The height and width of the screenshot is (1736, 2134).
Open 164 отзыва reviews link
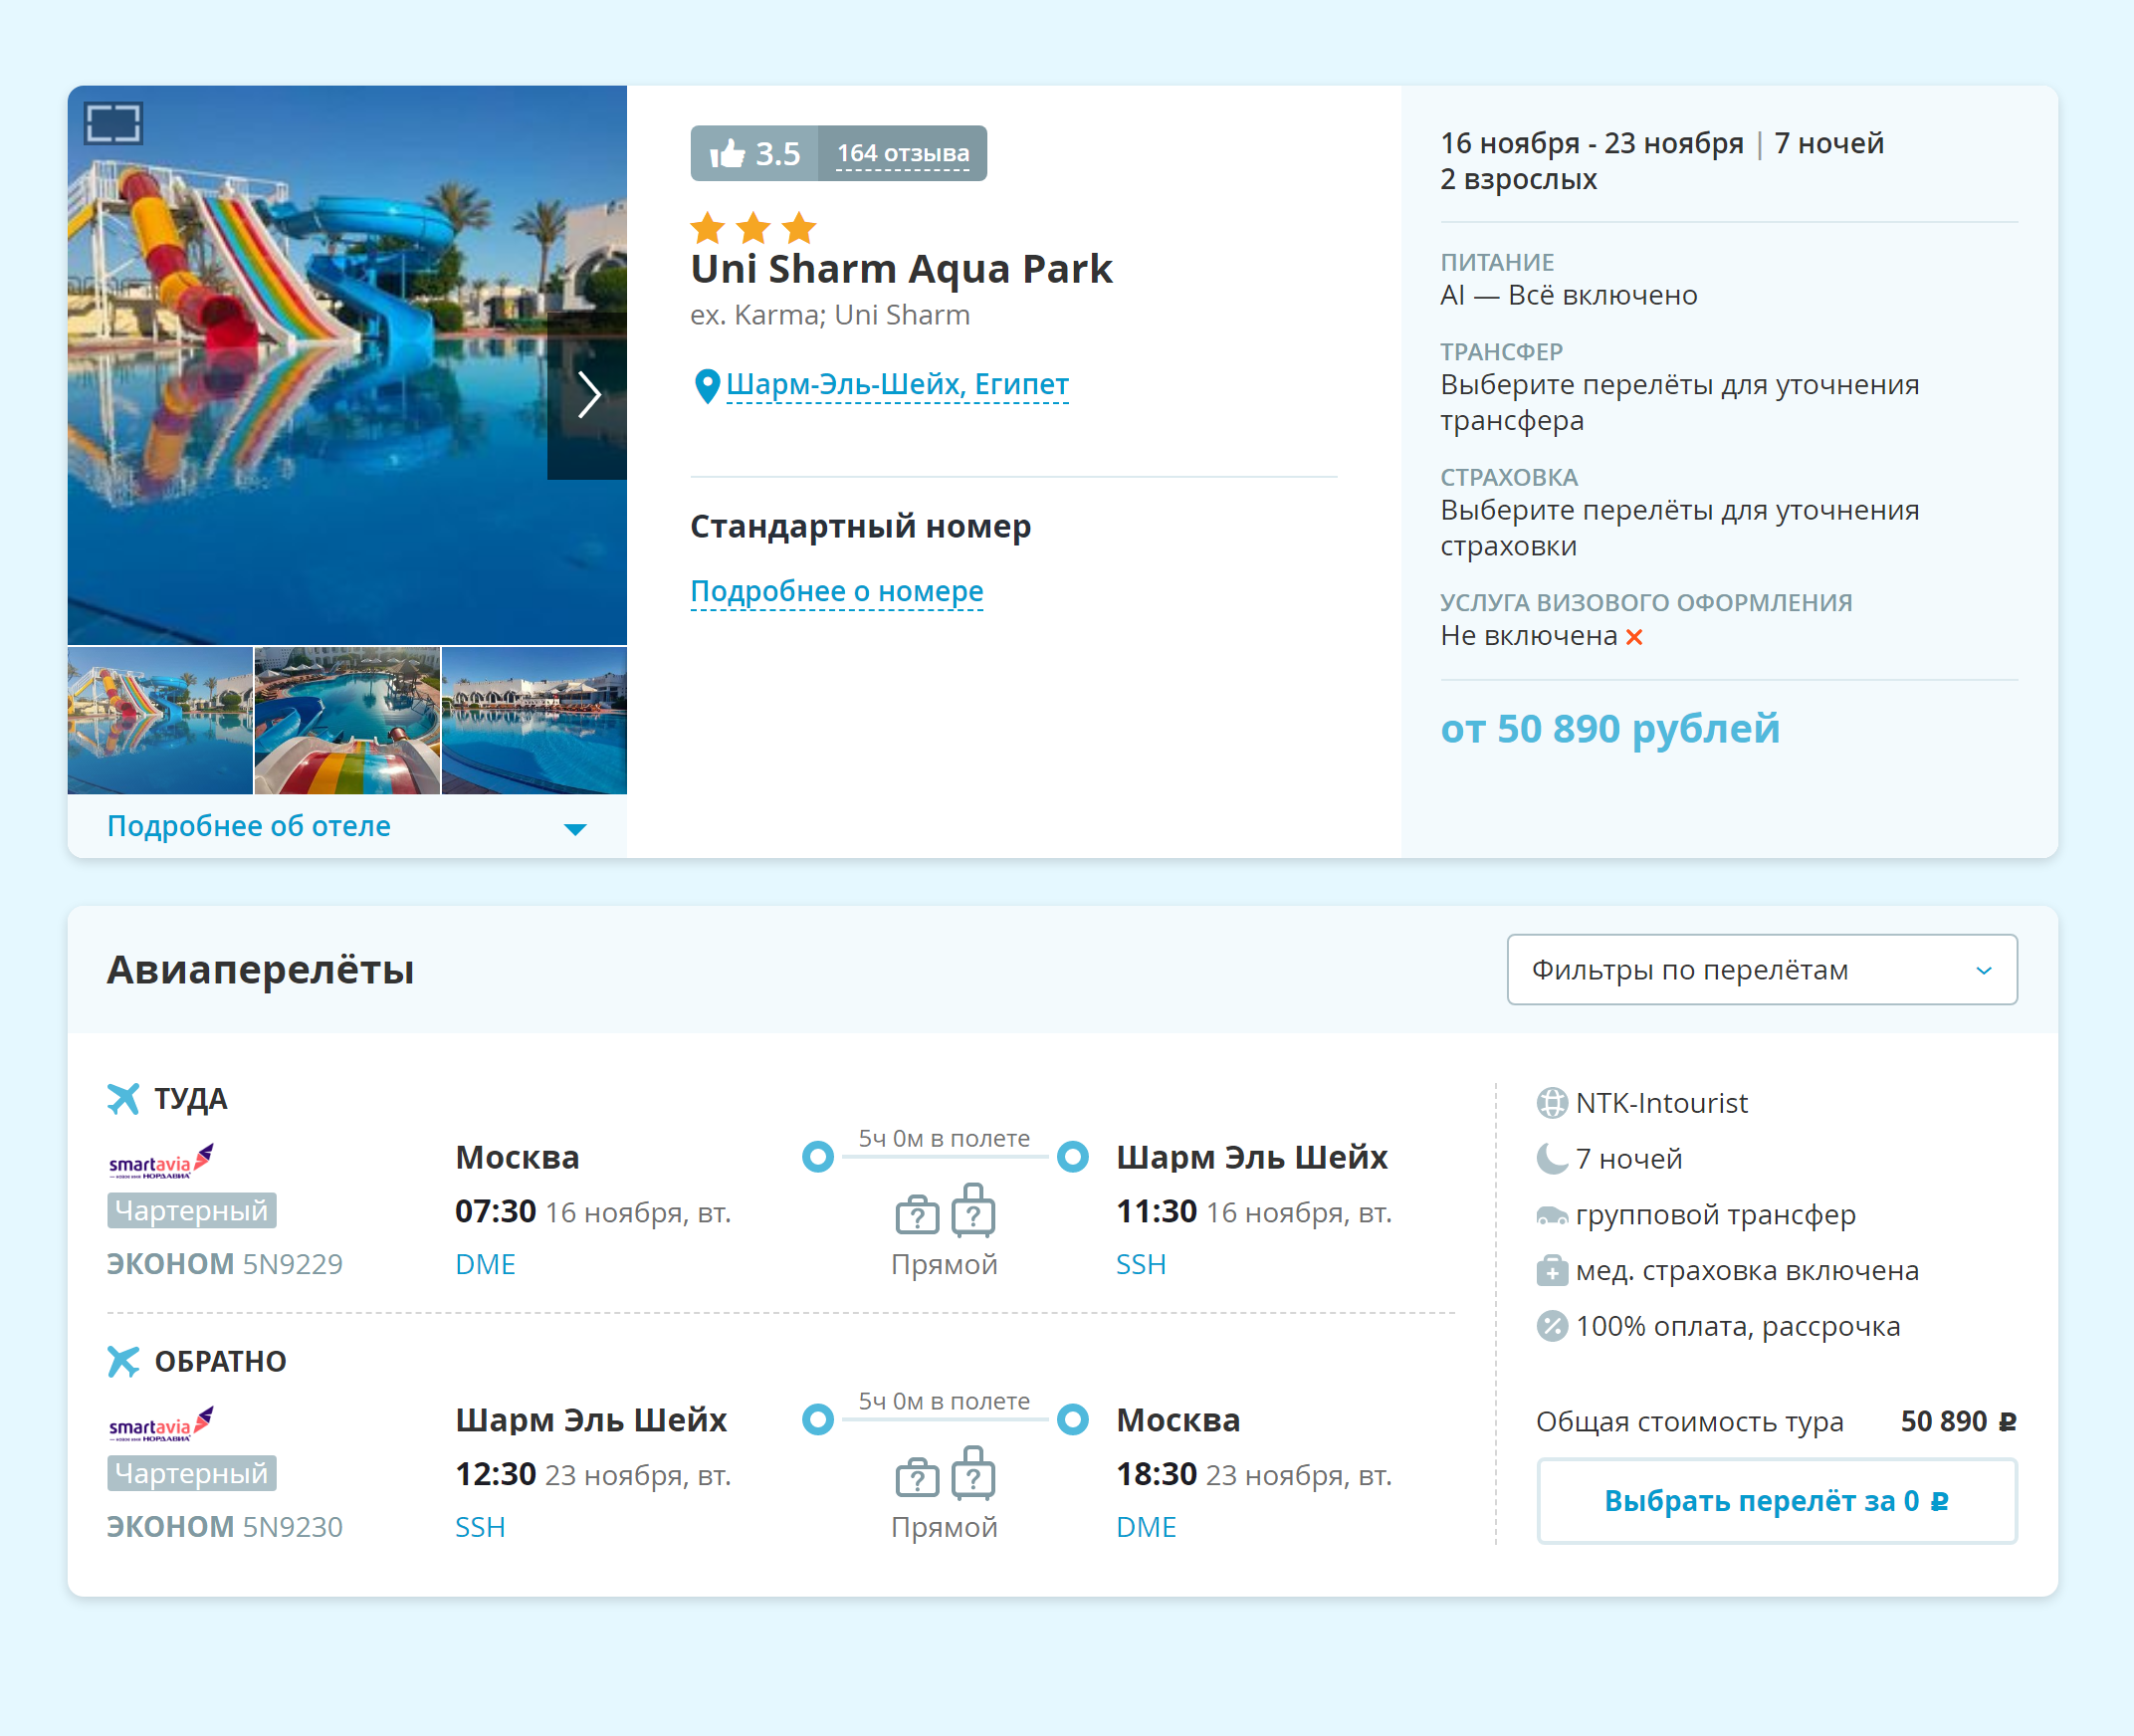(902, 153)
